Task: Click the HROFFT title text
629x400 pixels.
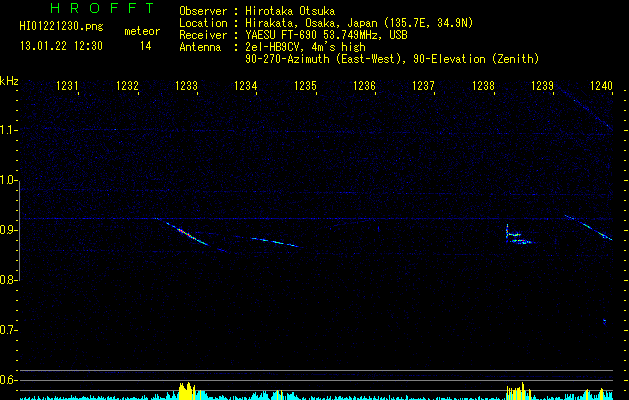Action: click(102, 8)
